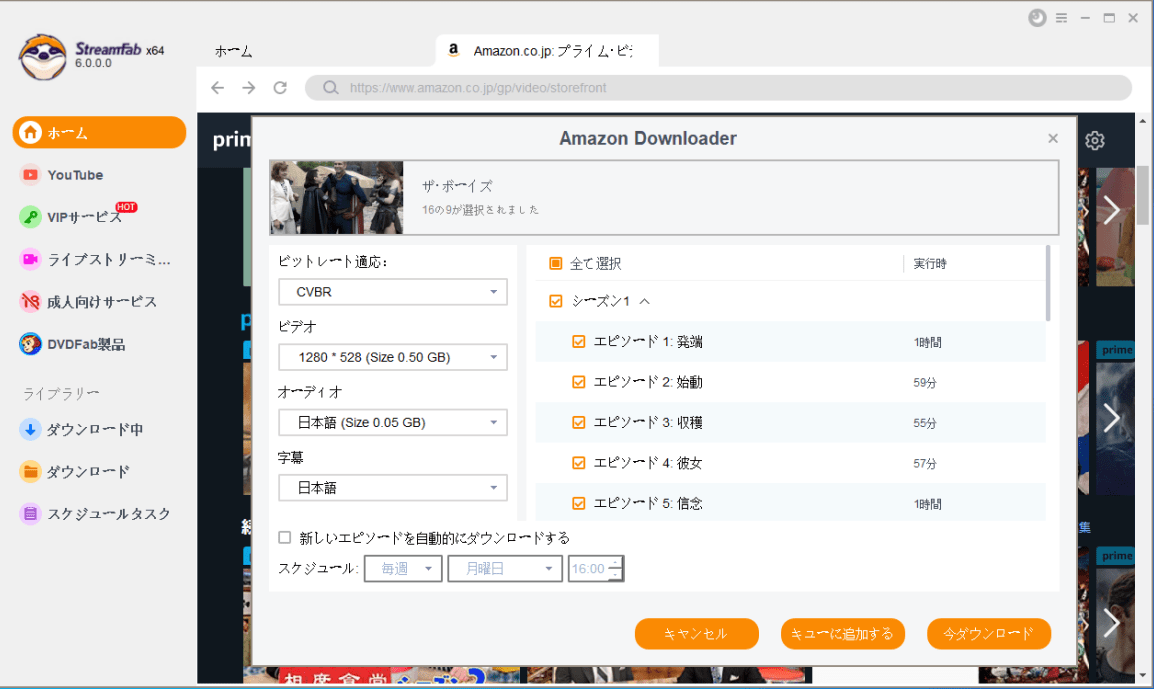
Task: Open the ダウンロード中 library
Action: [x=95, y=430]
